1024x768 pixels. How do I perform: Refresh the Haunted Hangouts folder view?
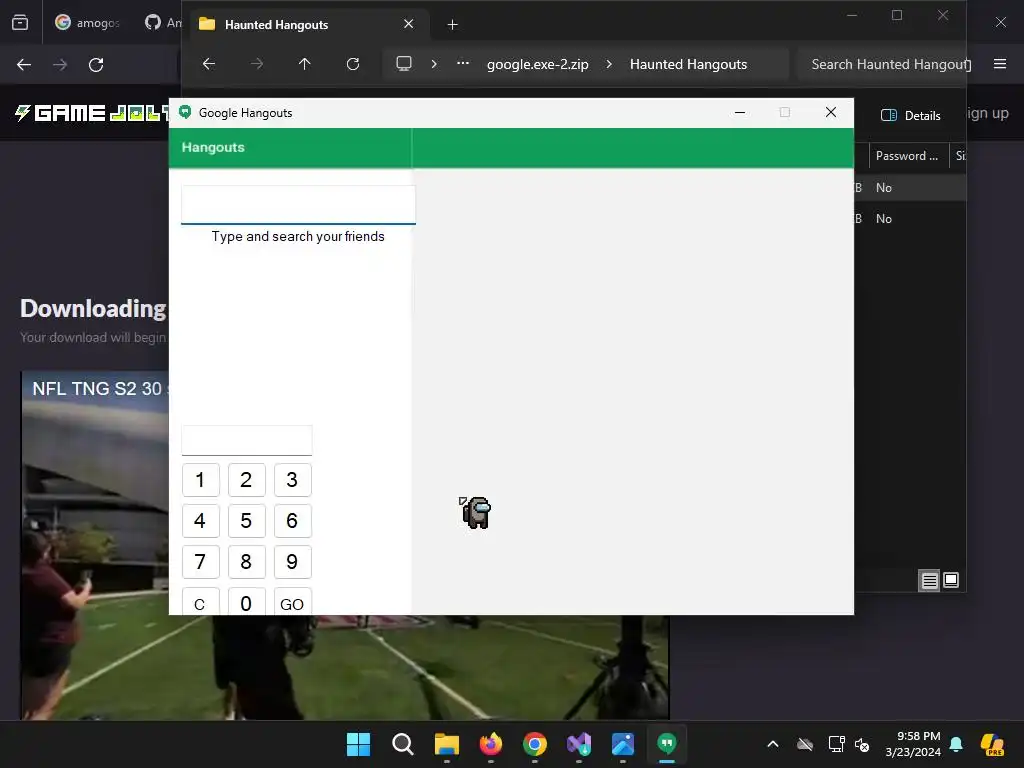[x=353, y=64]
